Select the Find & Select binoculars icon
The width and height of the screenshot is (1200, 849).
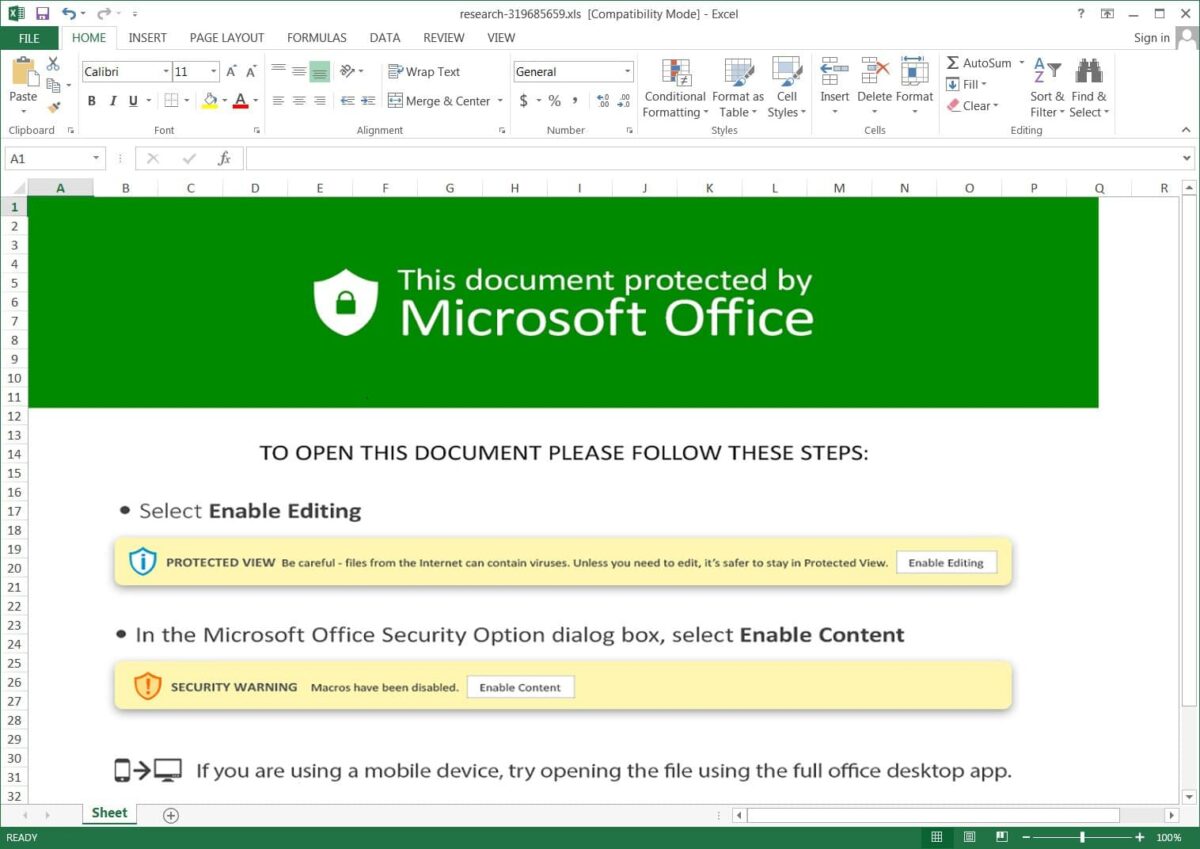pyautogui.click(x=1089, y=70)
